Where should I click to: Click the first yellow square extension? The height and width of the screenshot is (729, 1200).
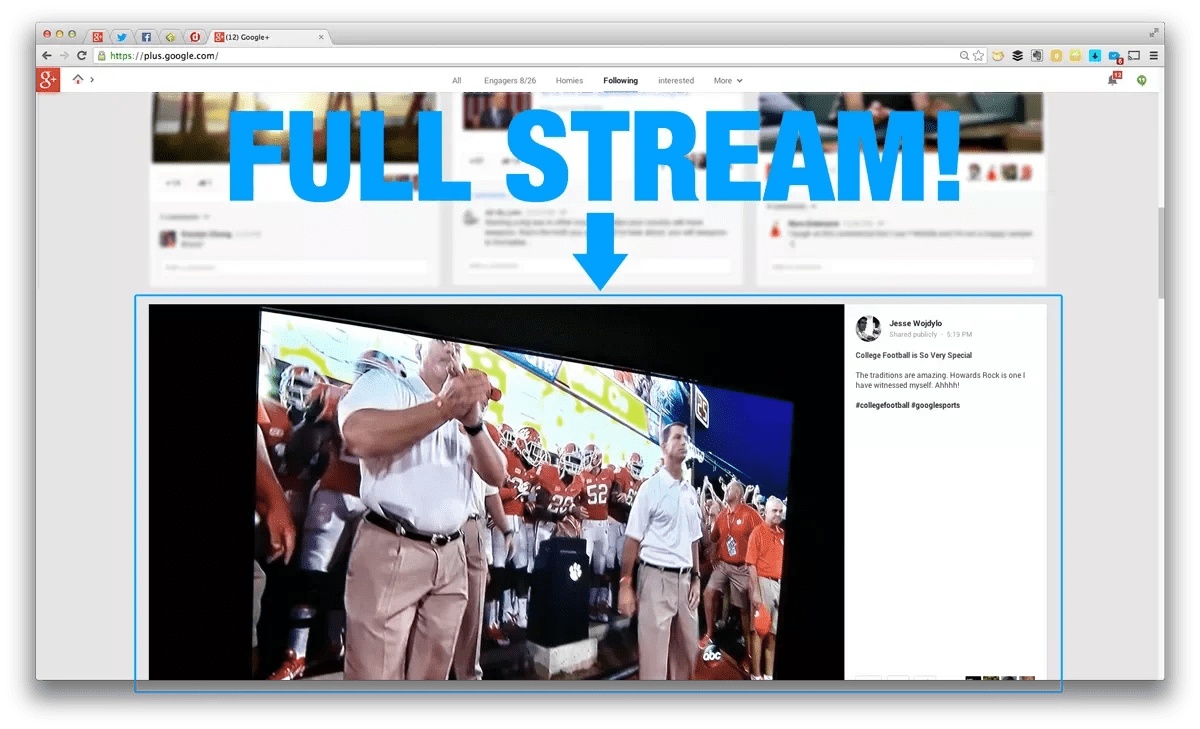pos(1056,56)
